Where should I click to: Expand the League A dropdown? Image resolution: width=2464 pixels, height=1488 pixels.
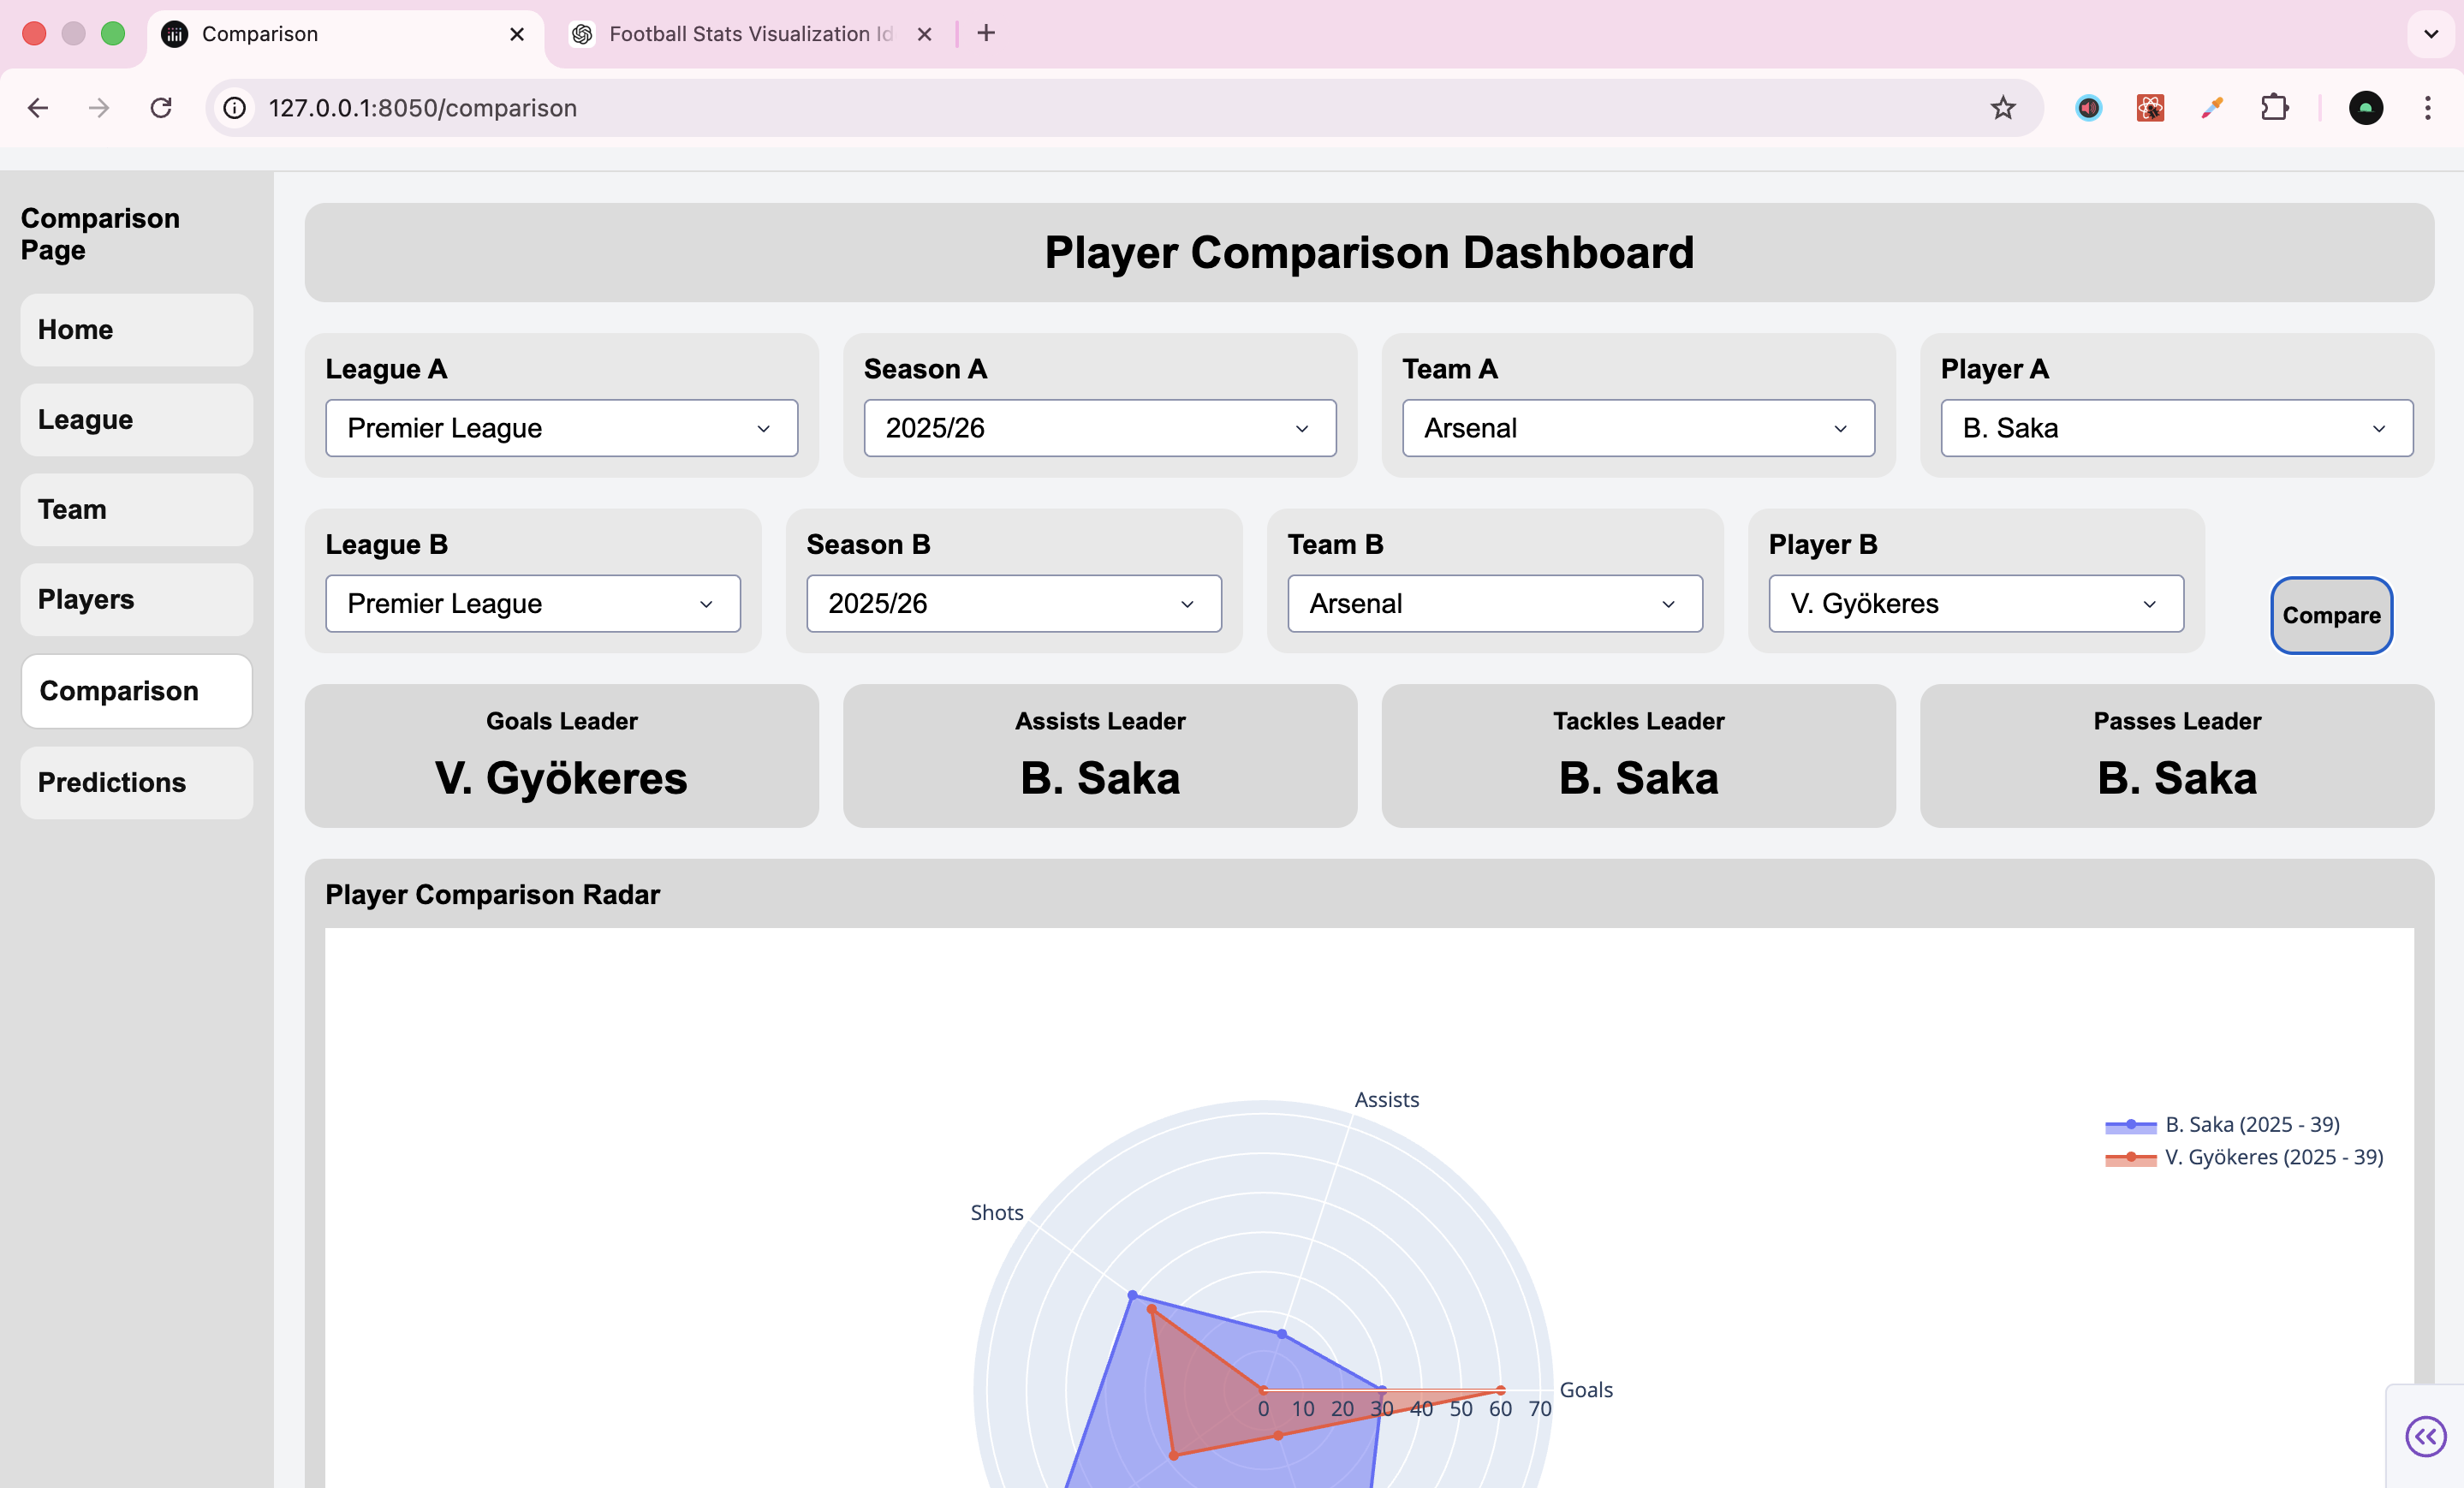(562, 428)
